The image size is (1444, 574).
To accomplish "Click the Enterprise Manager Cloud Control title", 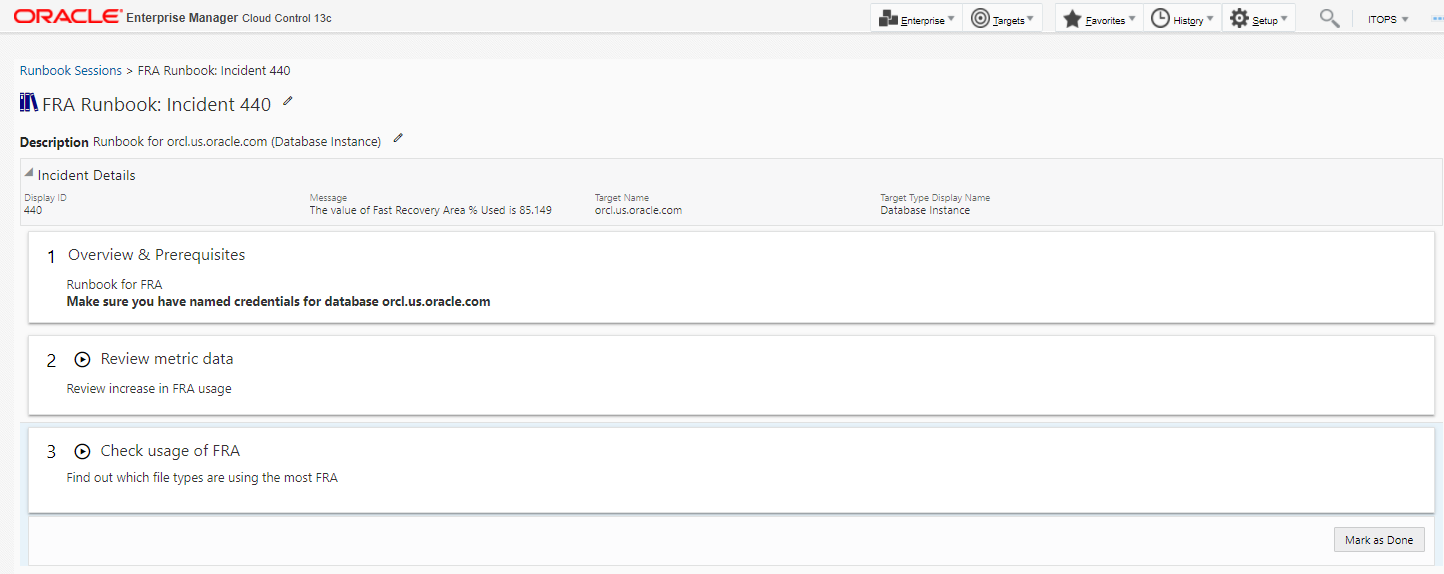I will pyautogui.click(x=229, y=19).
